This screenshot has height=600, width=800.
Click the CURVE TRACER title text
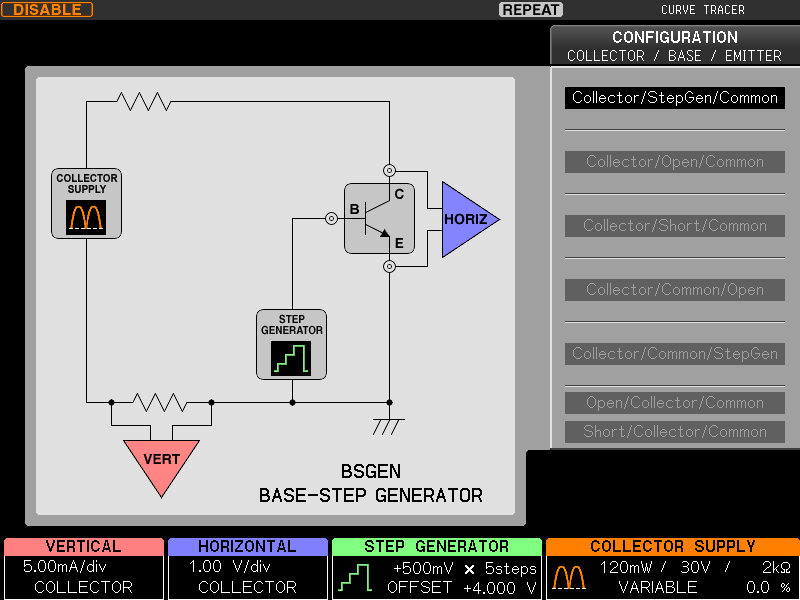pos(703,10)
